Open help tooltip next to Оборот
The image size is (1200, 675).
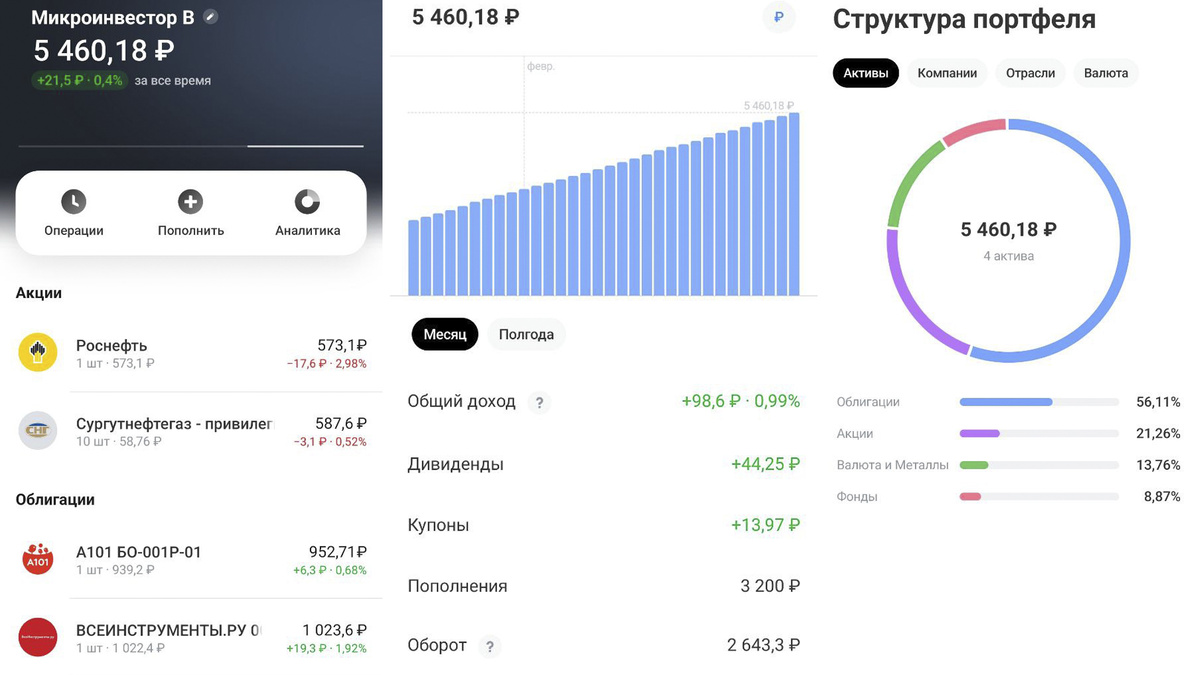point(489,646)
